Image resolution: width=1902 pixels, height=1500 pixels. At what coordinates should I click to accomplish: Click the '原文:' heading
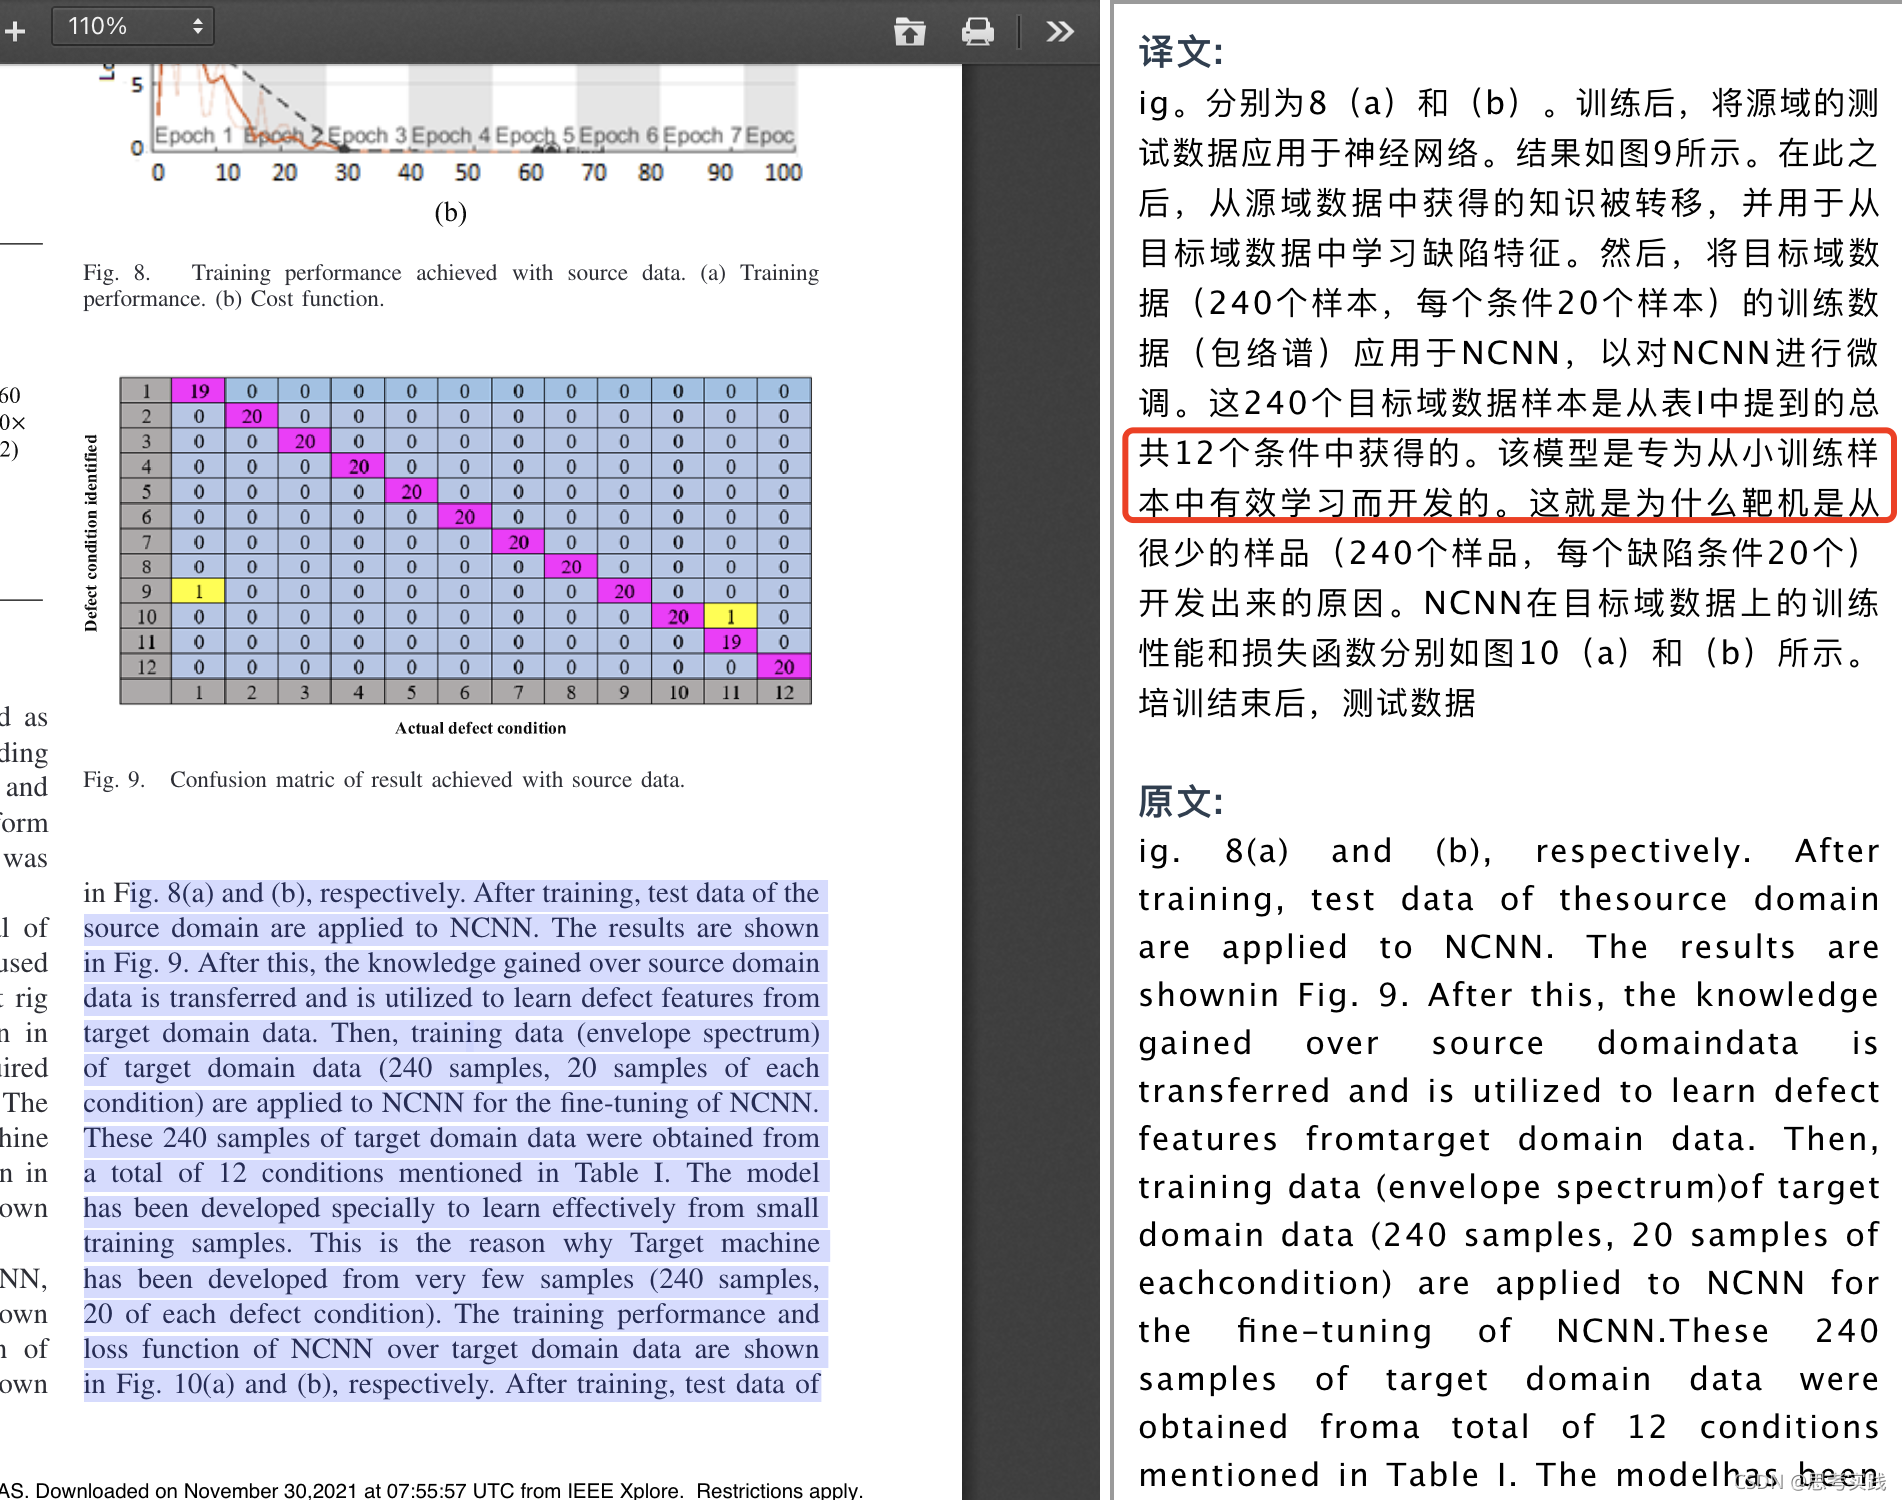click(1181, 802)
